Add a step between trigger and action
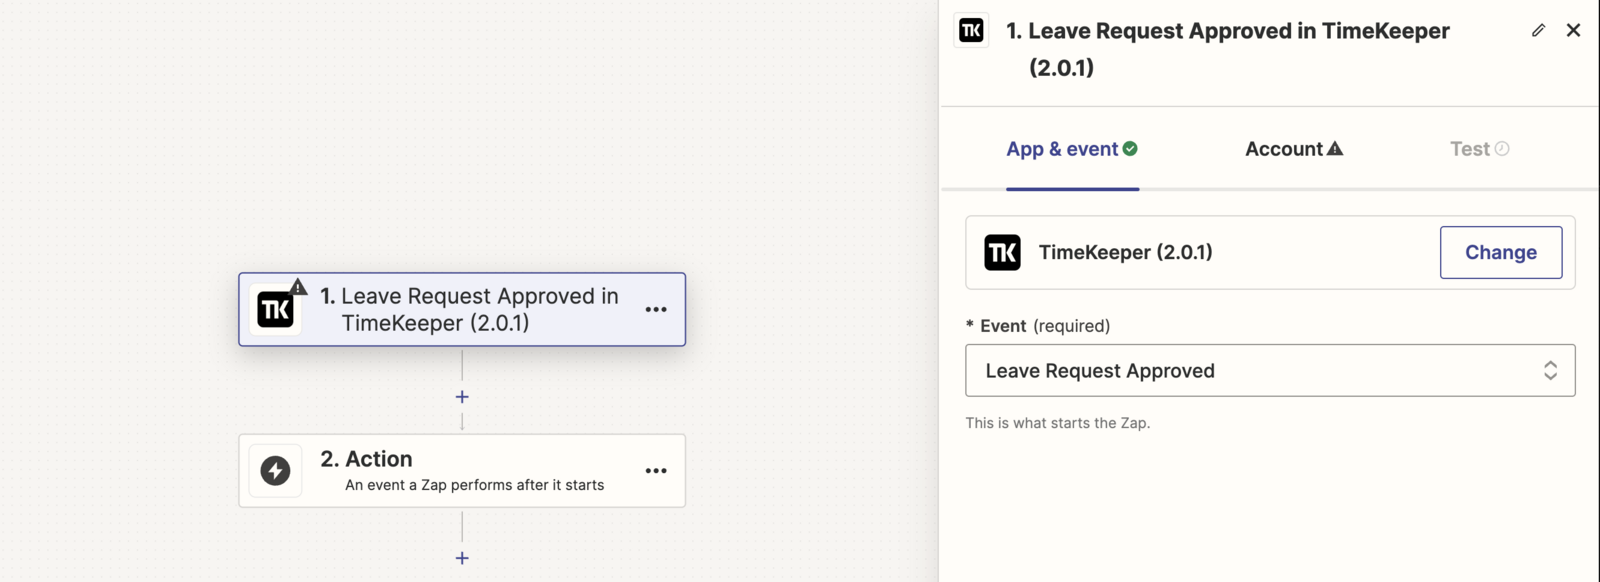 462,397
